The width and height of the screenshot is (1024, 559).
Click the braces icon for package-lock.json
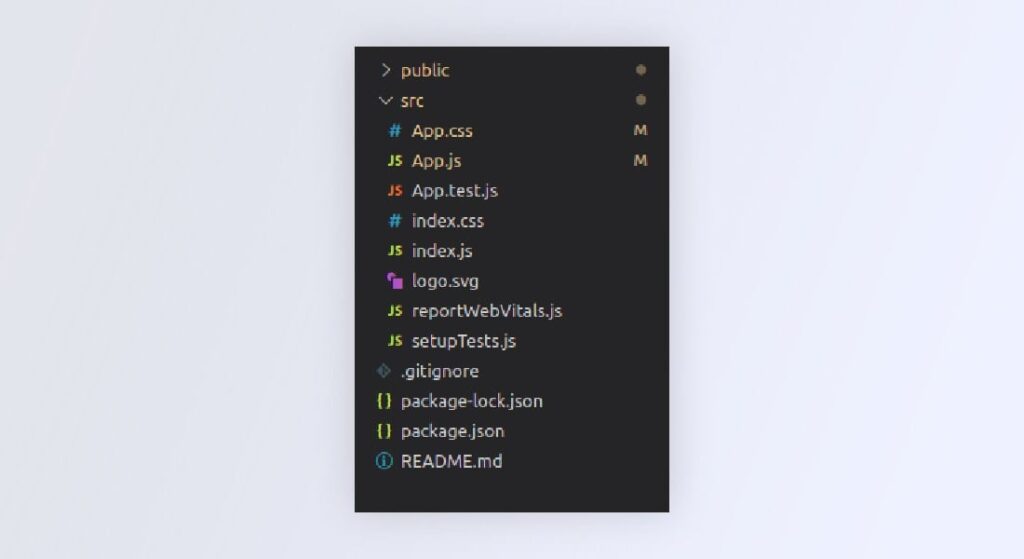[384, 401]
